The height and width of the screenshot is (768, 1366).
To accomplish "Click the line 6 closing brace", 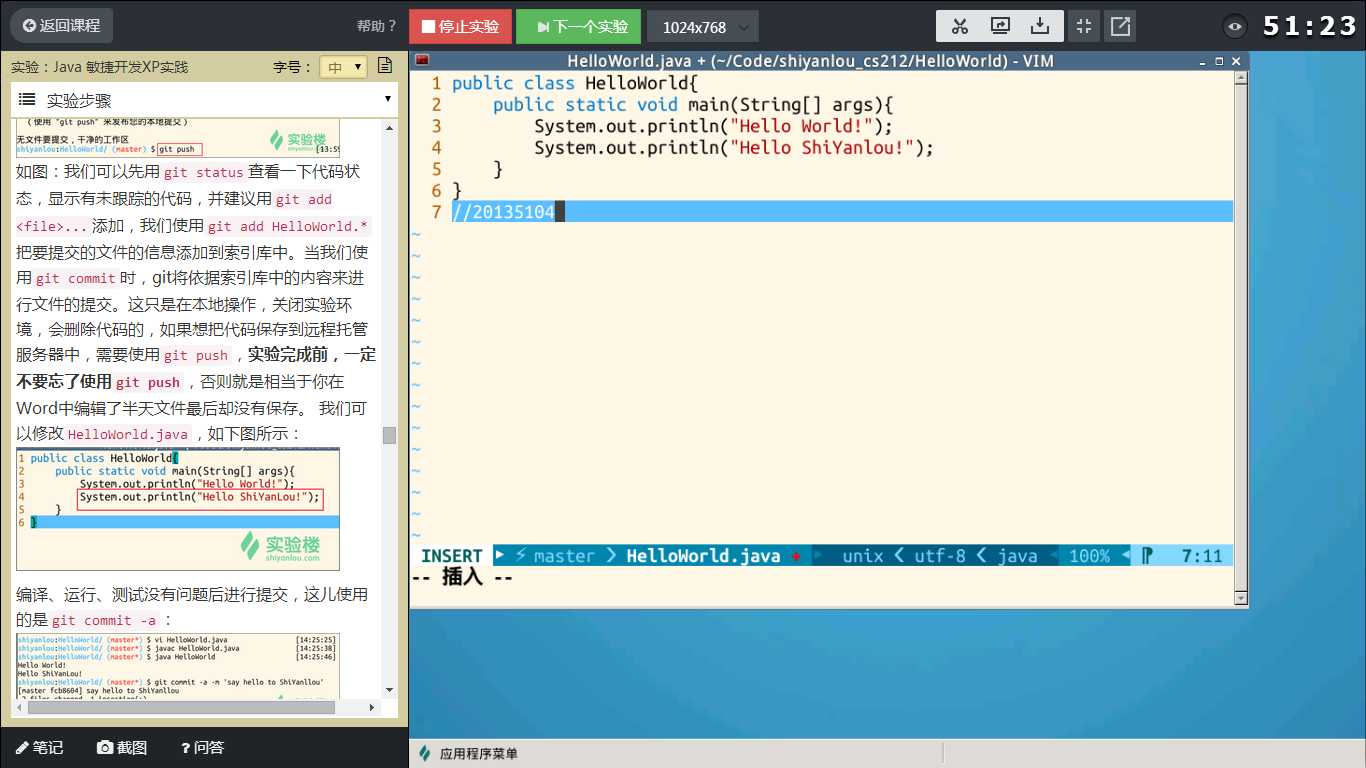I will point(457,190).
